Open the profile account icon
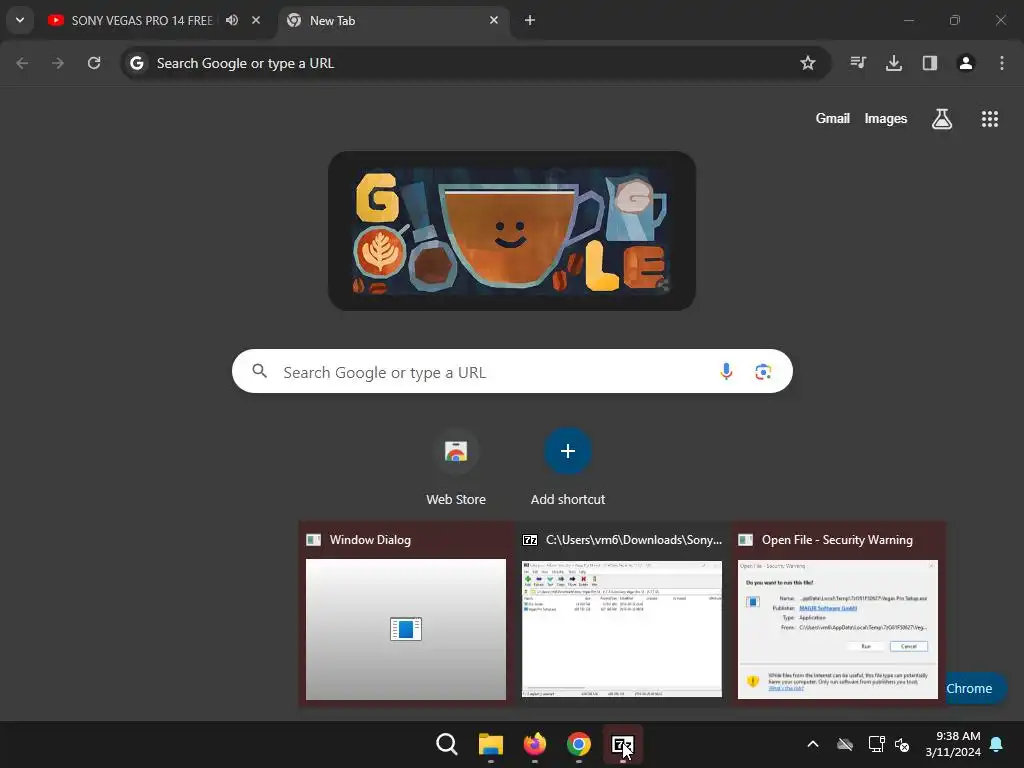Screen dimensions: 1024x768 coord(966,63)
